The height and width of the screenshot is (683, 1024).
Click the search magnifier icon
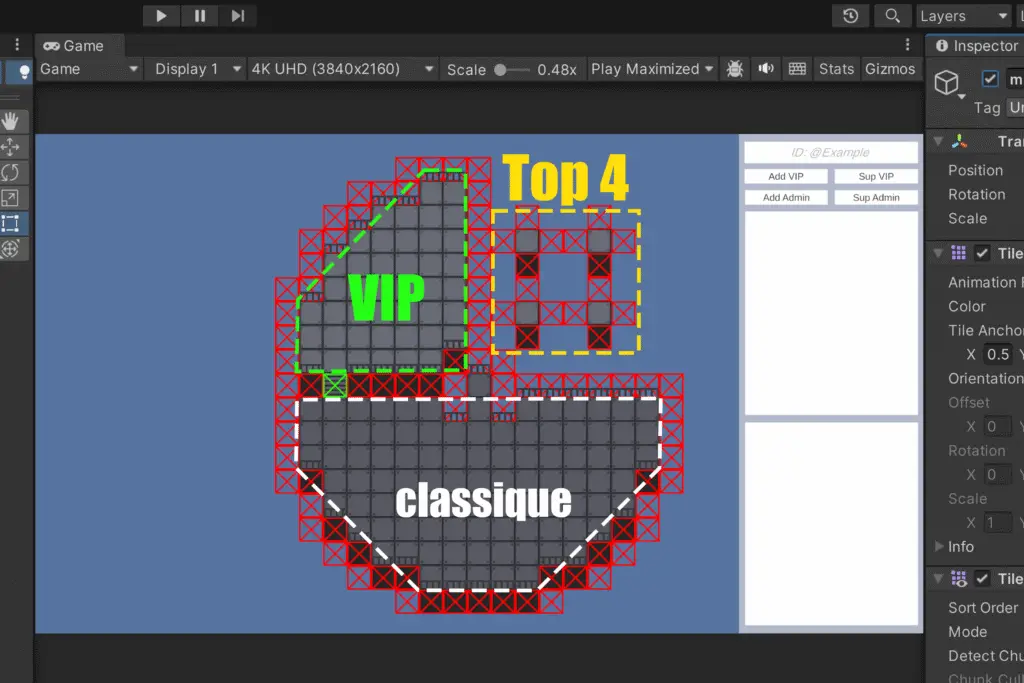coord(891,16)
